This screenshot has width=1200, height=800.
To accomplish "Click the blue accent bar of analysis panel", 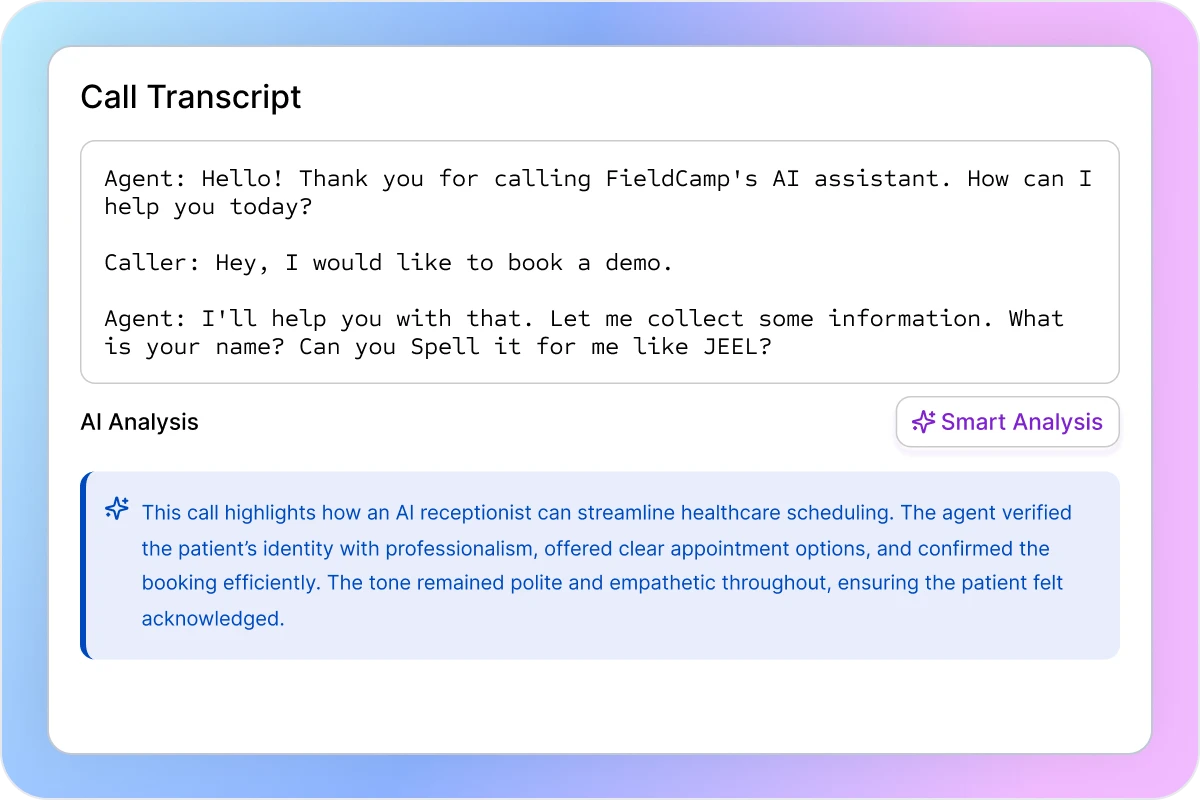I will [x=86, y=565].
